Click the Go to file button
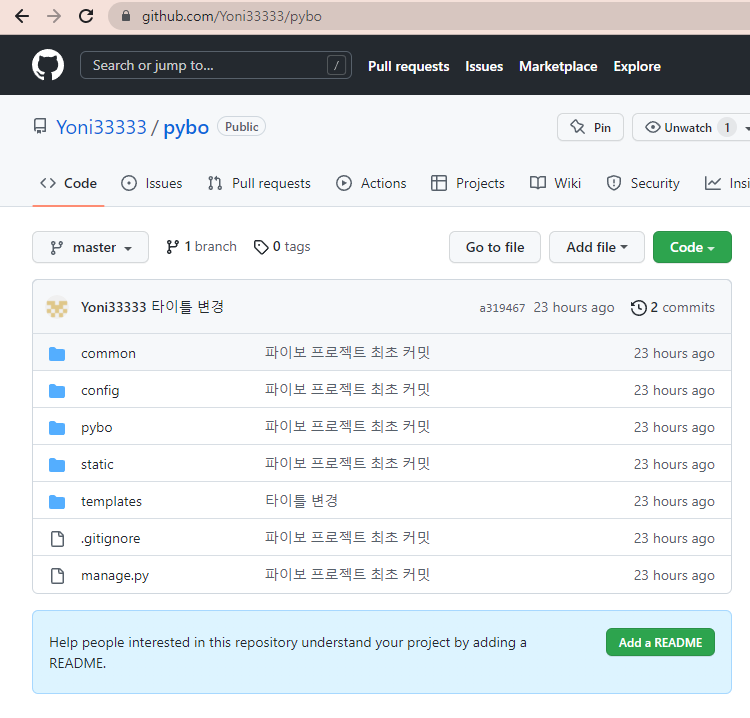Image resolution: width=750 pixels, height=718 pixels. click(495, 247)
